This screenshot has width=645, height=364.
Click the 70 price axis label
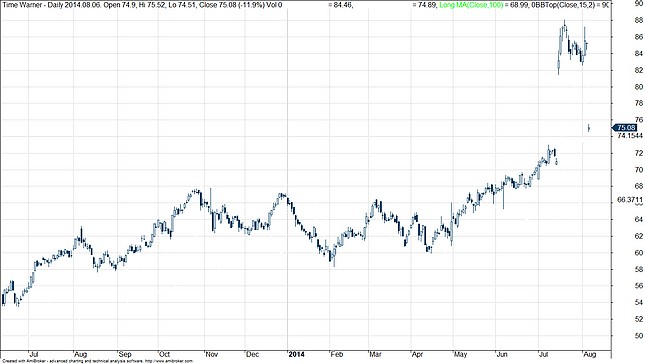[x=638, y=169]
